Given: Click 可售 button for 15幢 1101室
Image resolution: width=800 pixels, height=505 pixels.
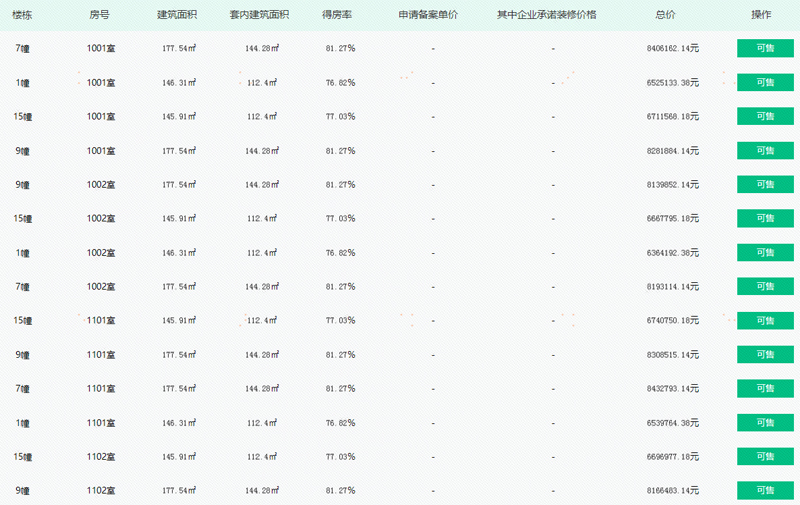Looking at the screenshot, I should [765, 320].
